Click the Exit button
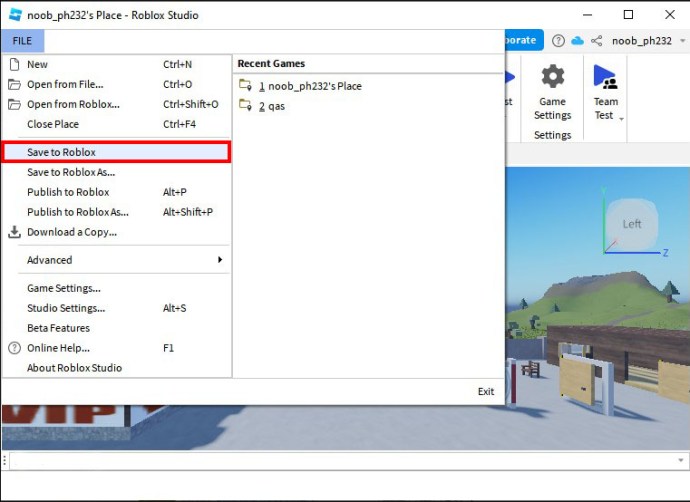The height and width of the screenshot is (502, 690). (486, 392)
